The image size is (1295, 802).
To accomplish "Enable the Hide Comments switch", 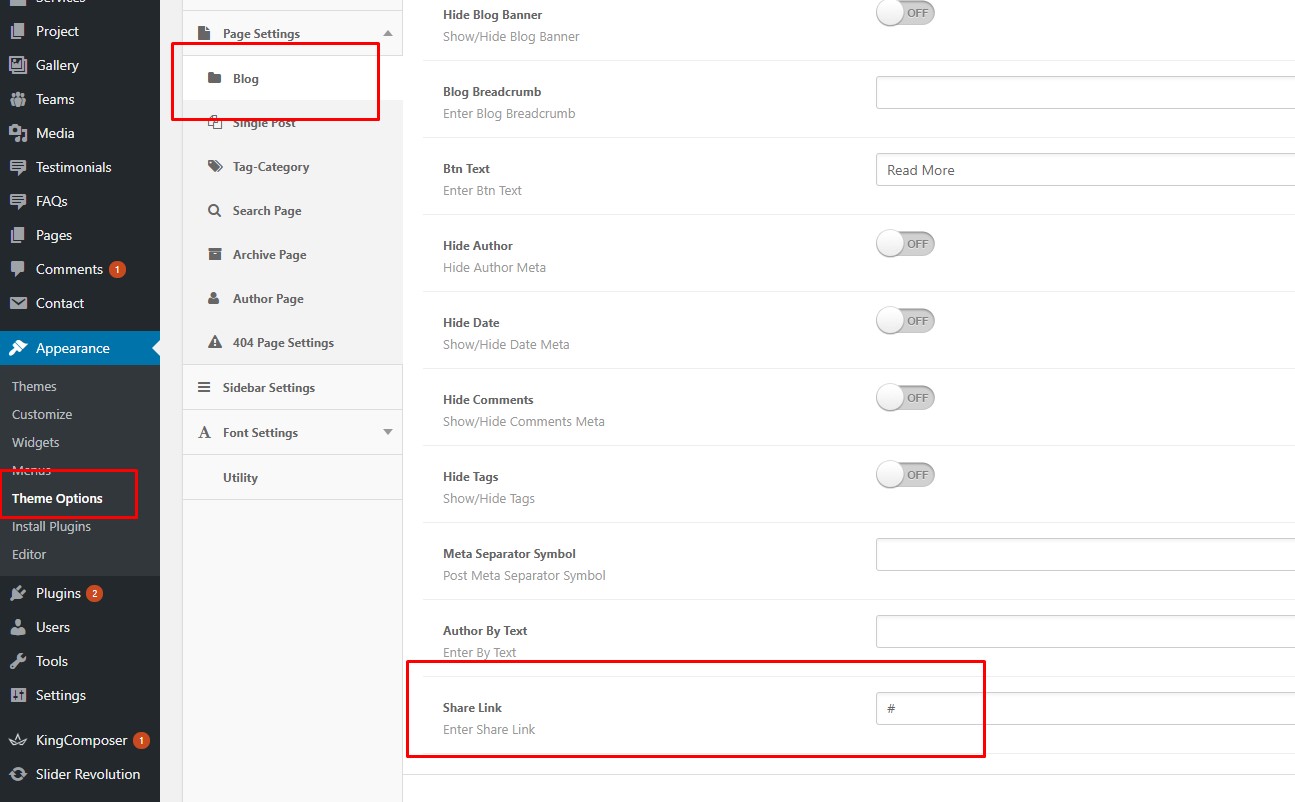I will click(x=905, y=398).
